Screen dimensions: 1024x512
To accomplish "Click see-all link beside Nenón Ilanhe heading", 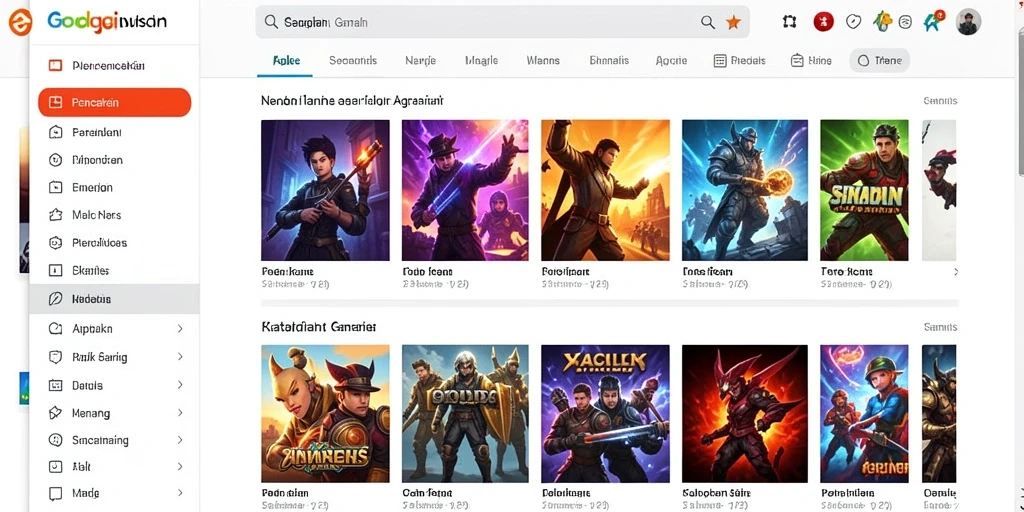I will click(x=940, y=101).
